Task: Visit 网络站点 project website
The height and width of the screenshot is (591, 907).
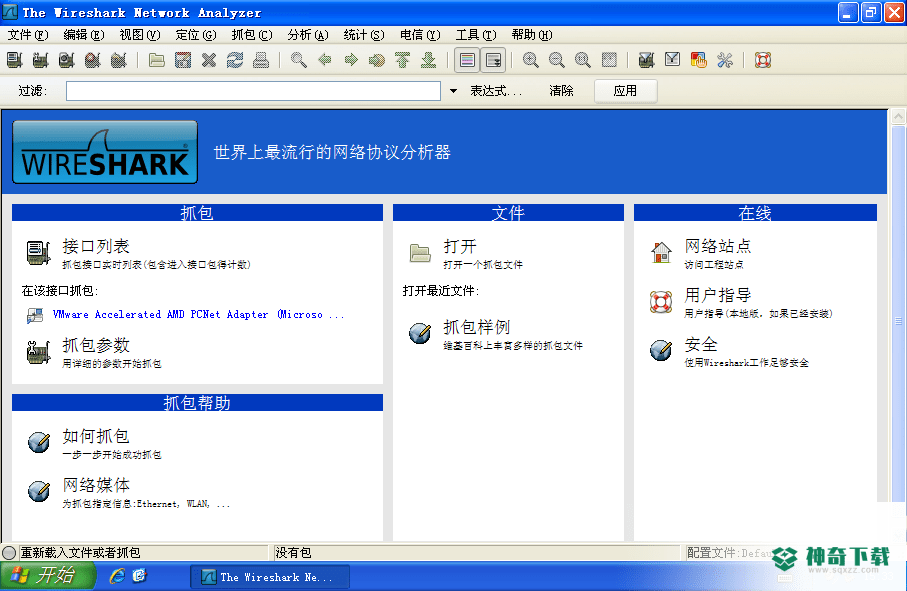Action: 718,246
